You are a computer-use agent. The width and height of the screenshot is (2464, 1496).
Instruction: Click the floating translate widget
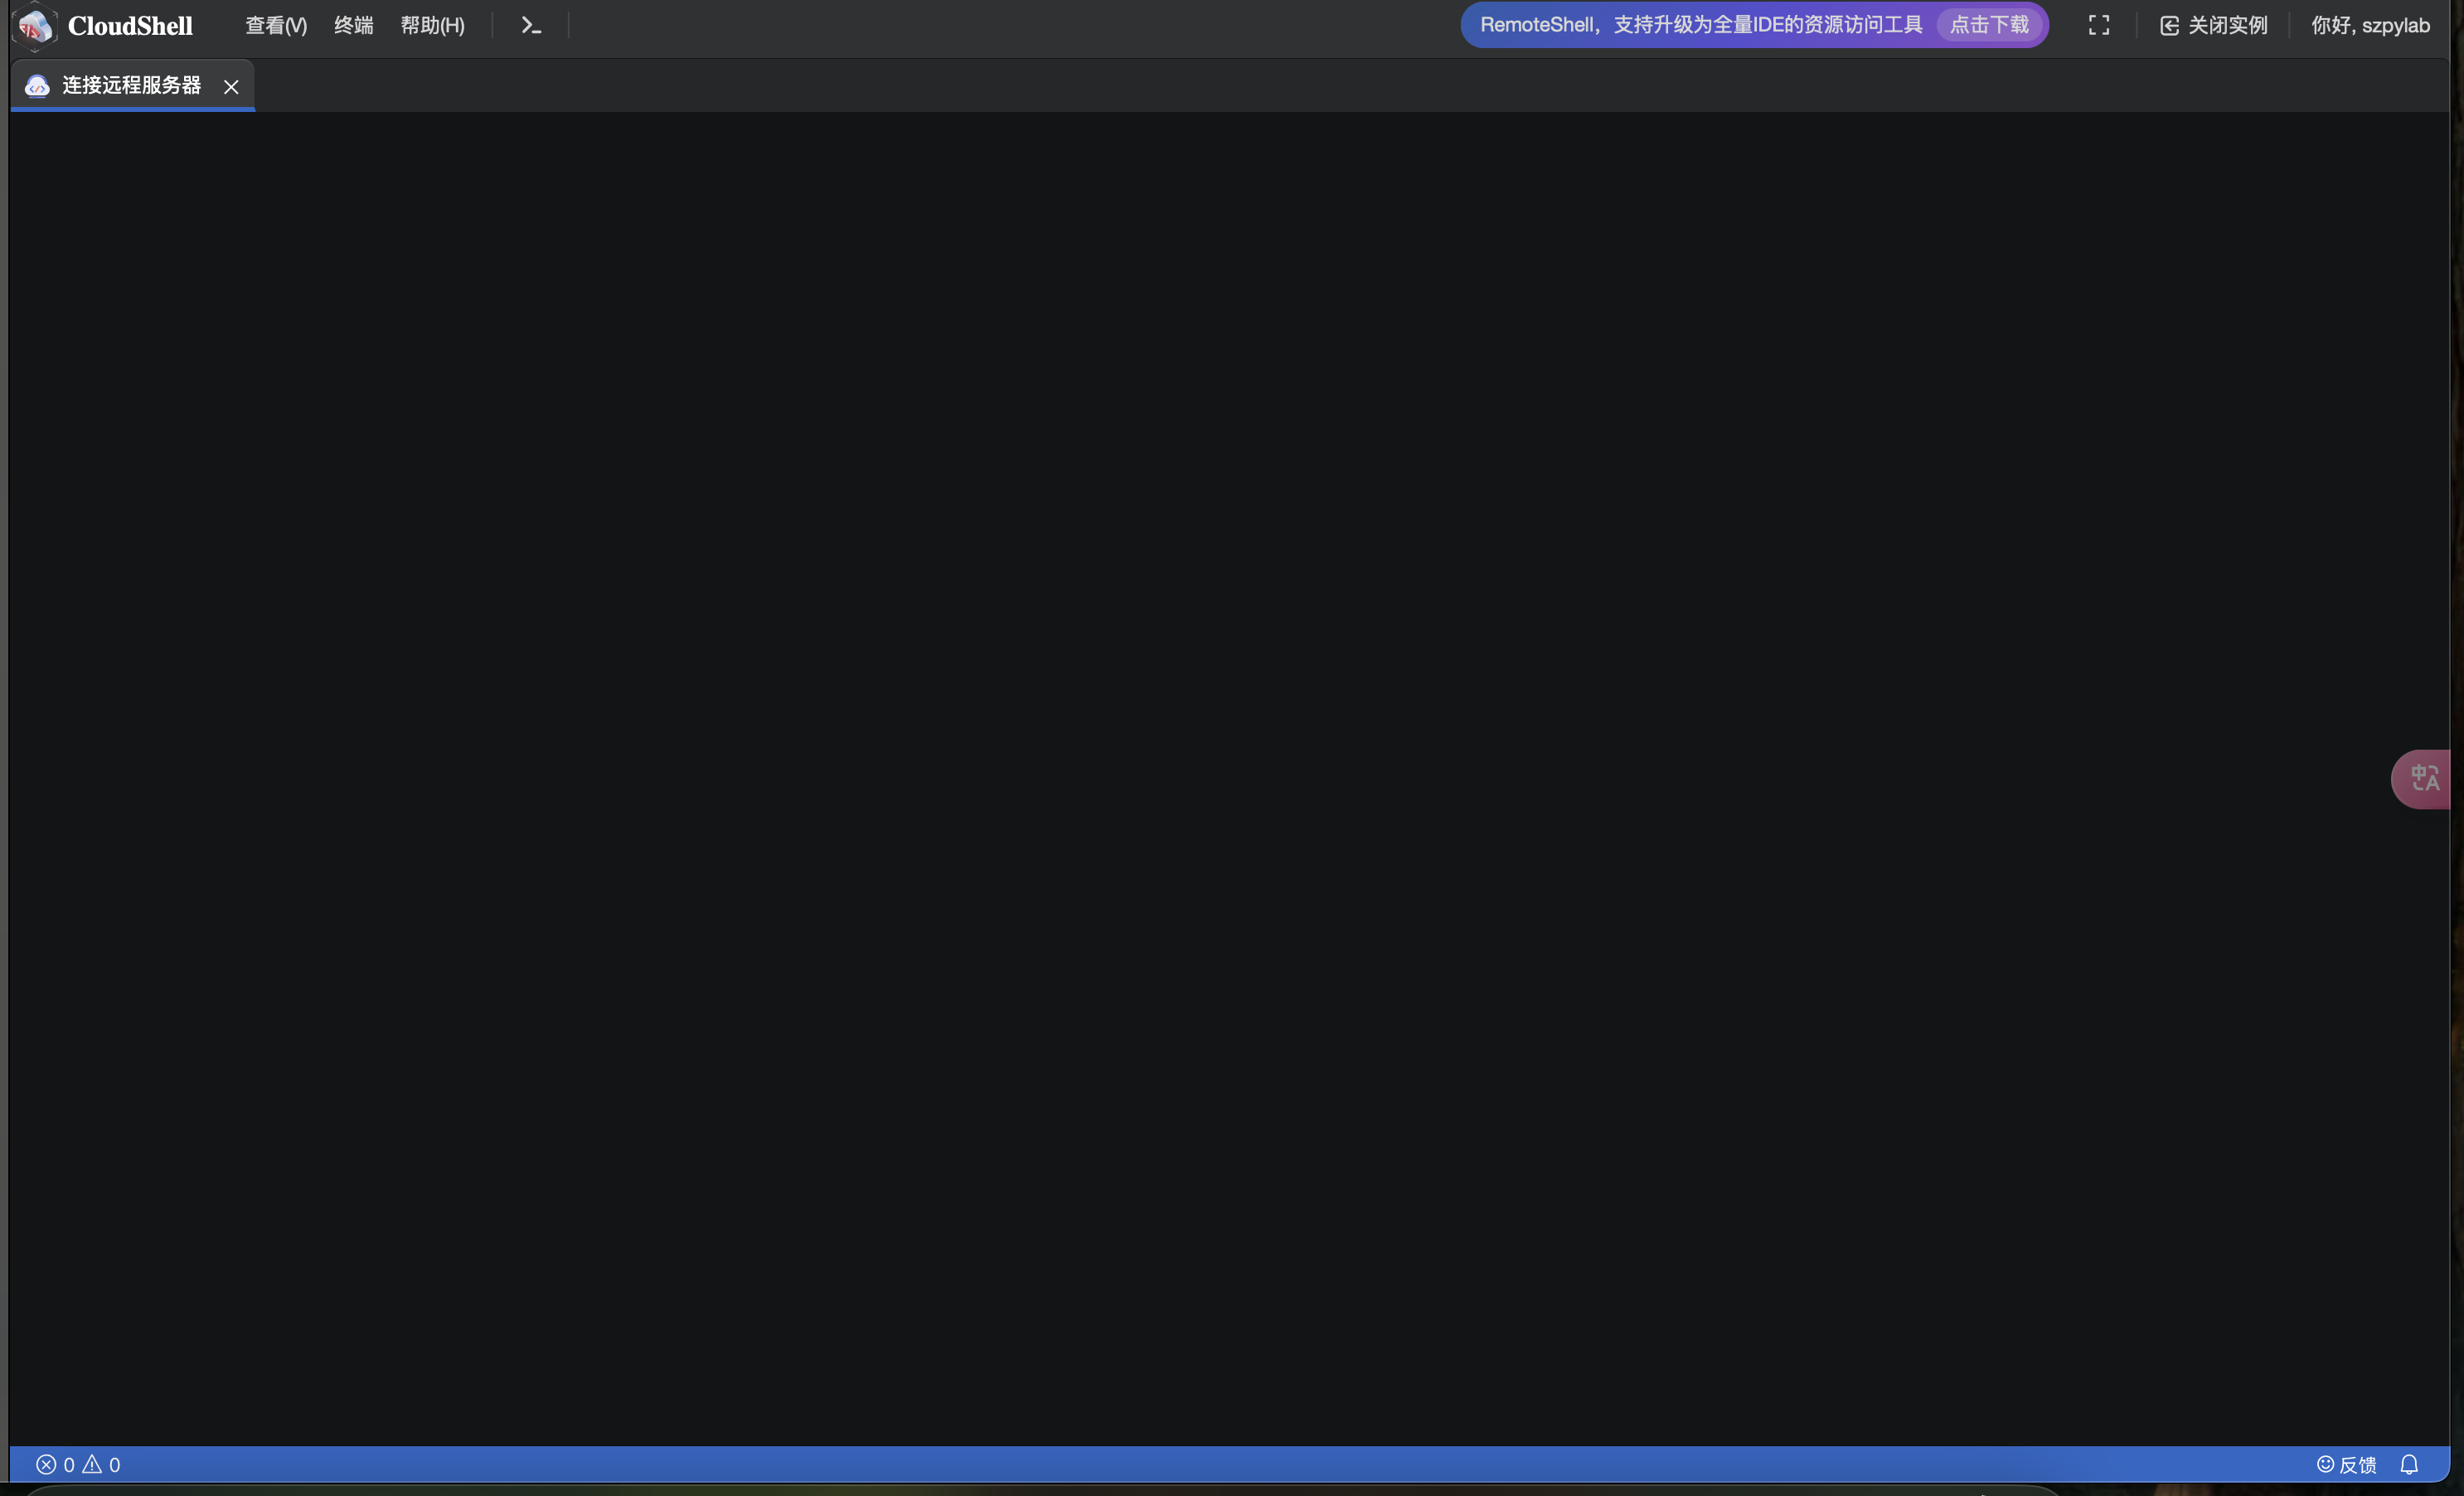(2424, 779)
